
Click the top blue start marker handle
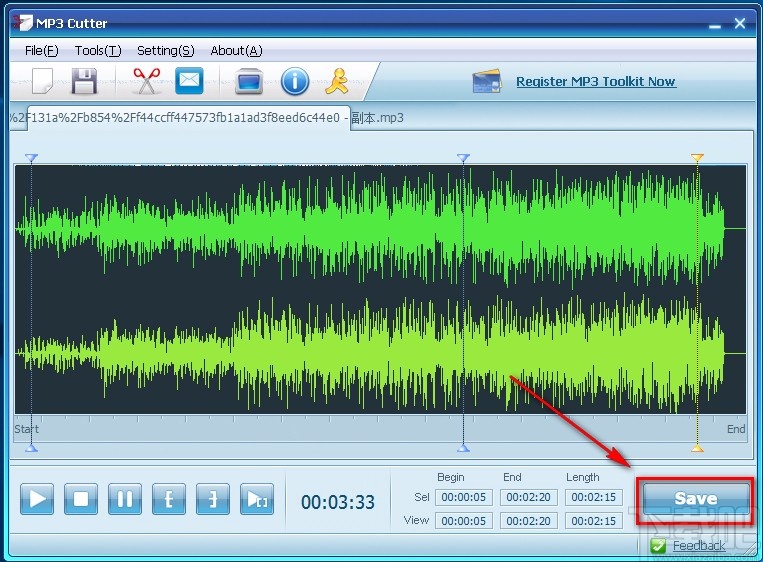[x=31, y=158]
